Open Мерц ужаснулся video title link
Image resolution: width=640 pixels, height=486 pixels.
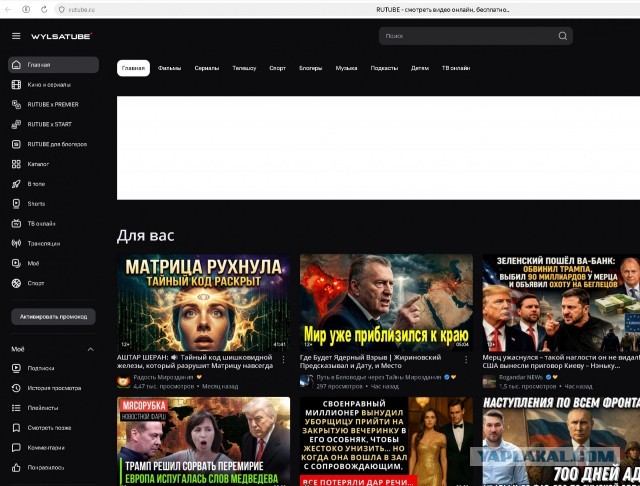pyautogui.click(x=561, y=362)
